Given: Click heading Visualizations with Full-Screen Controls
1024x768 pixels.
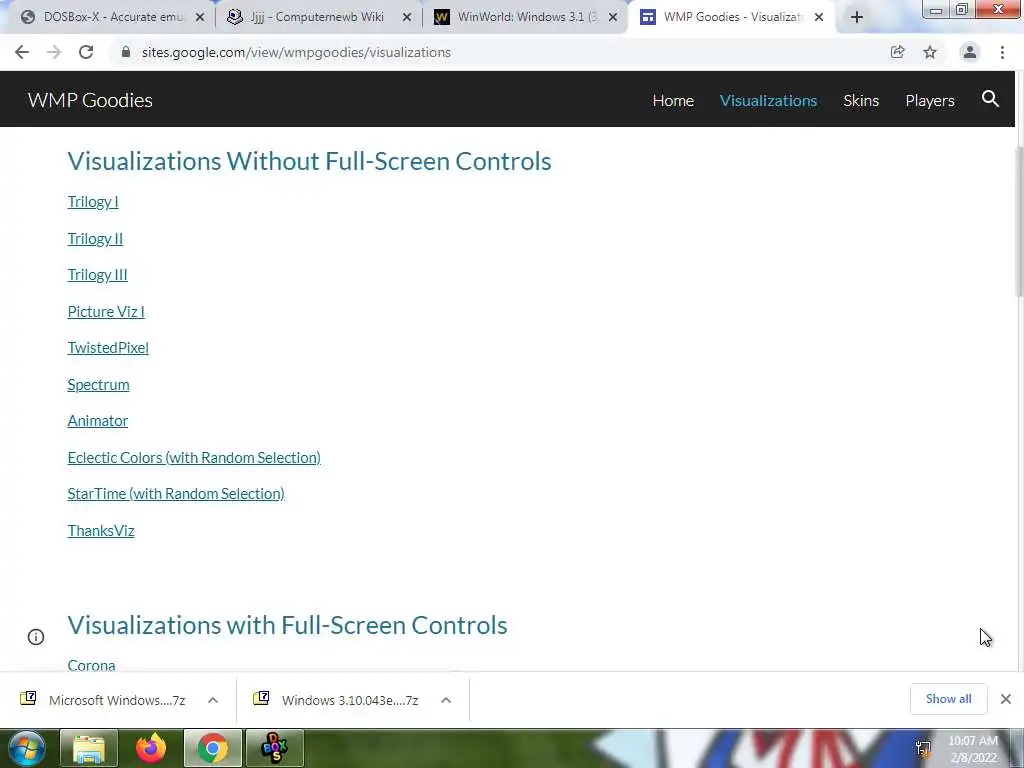Looking at the screenshot, I should [x=287, y=625].
